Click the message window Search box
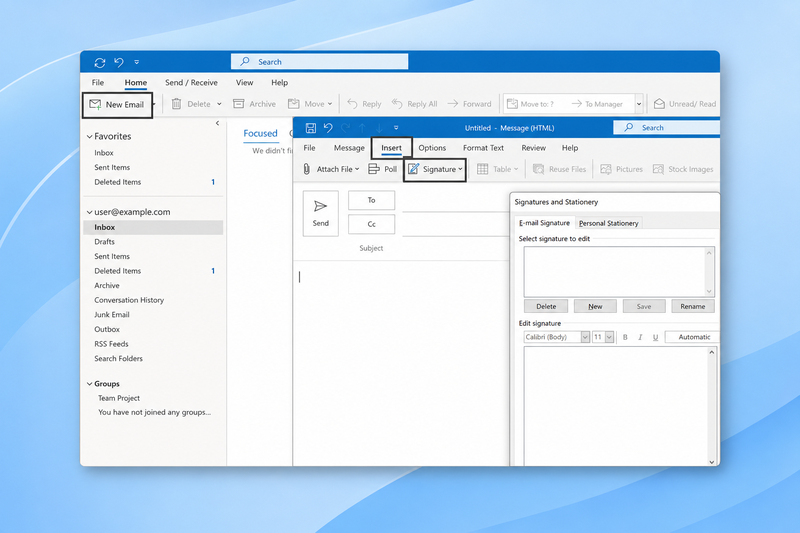Image resolution: width=800 pixels, height=533 pixels. point(666,128)
